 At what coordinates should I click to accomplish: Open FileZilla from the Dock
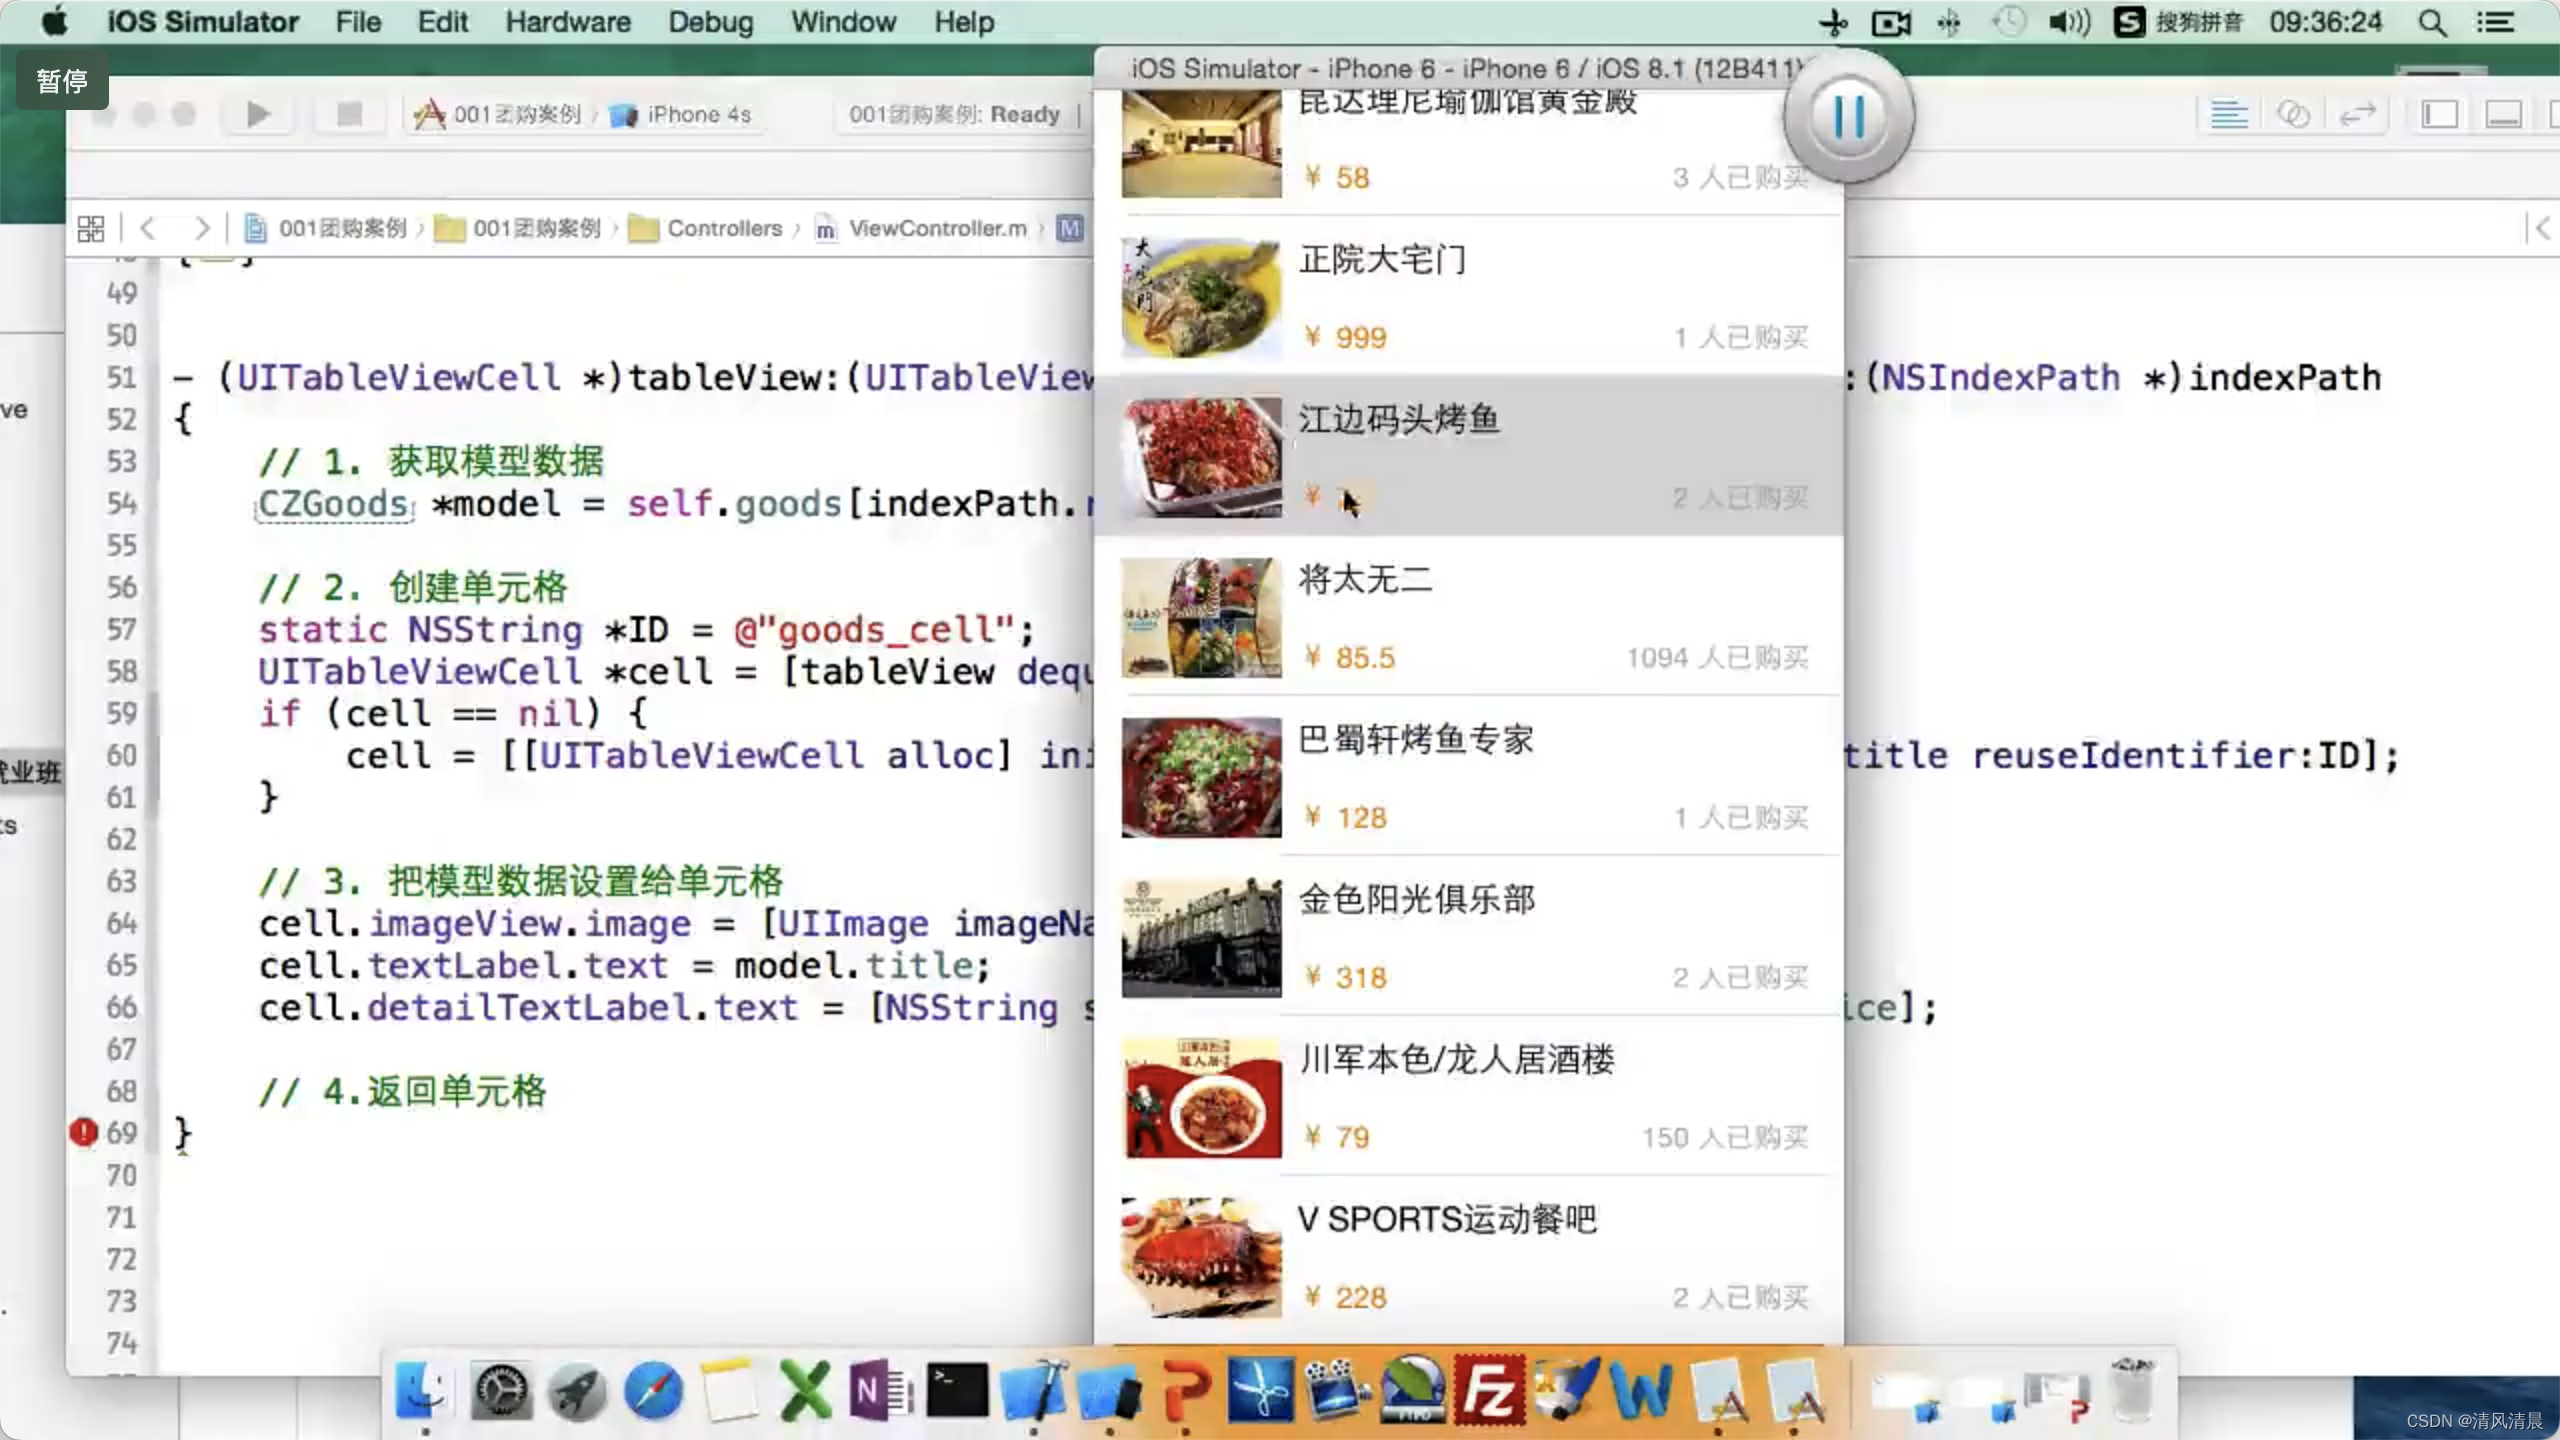1489,1390
